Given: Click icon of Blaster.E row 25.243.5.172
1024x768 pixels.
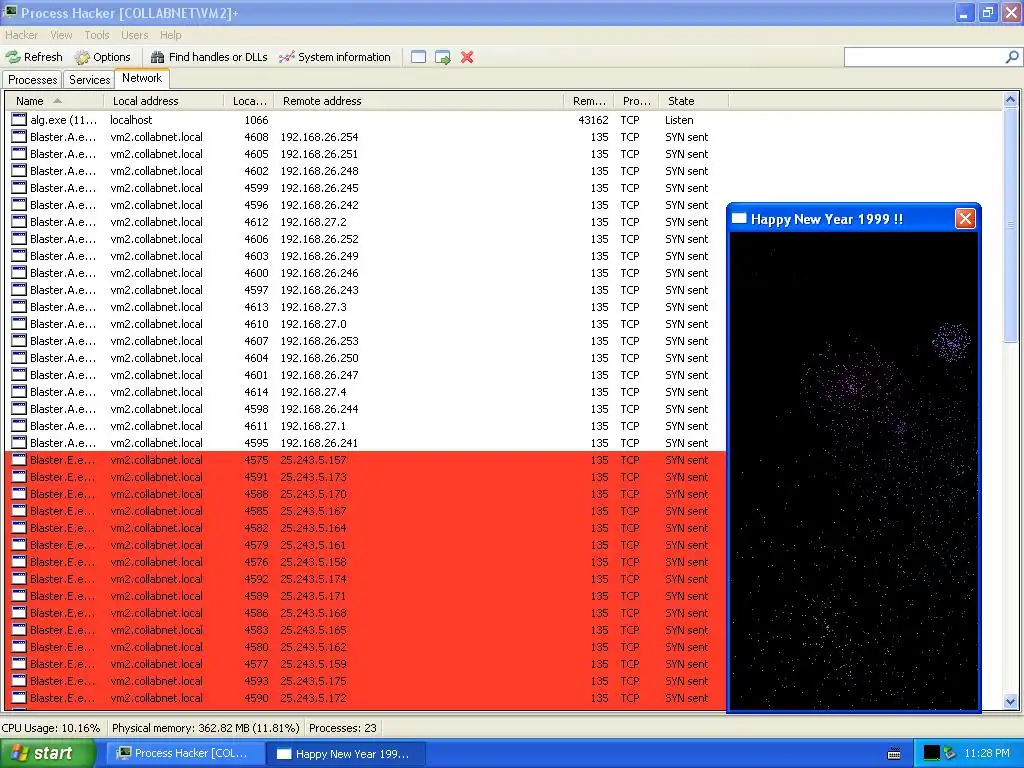Looking at the screenshot, I should click(19, 698).
